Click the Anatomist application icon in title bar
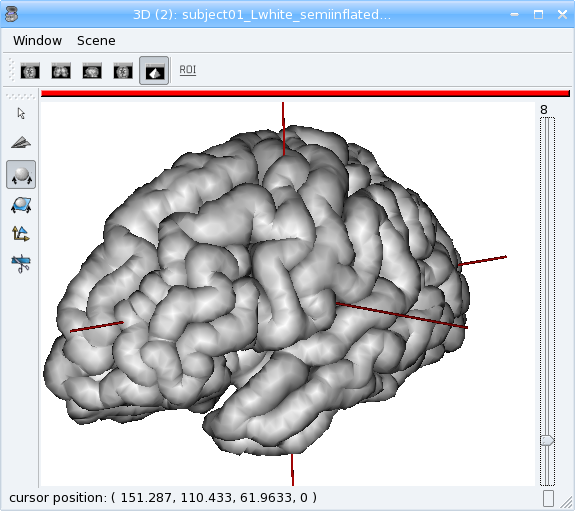The width and height of the screenshot is (575, 511). click(12, 15)
